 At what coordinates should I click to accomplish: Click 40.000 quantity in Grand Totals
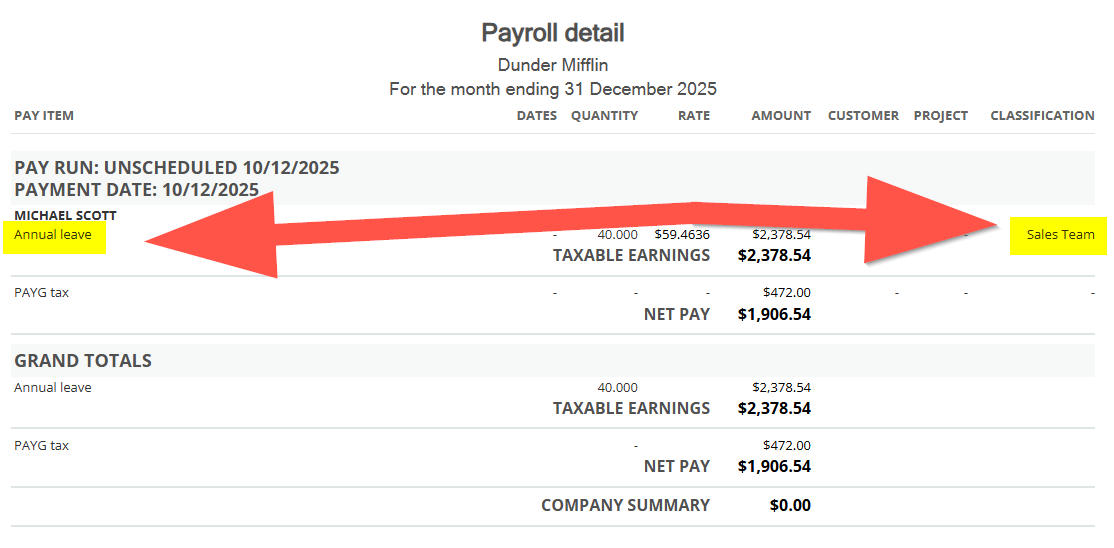pos(618,388)
